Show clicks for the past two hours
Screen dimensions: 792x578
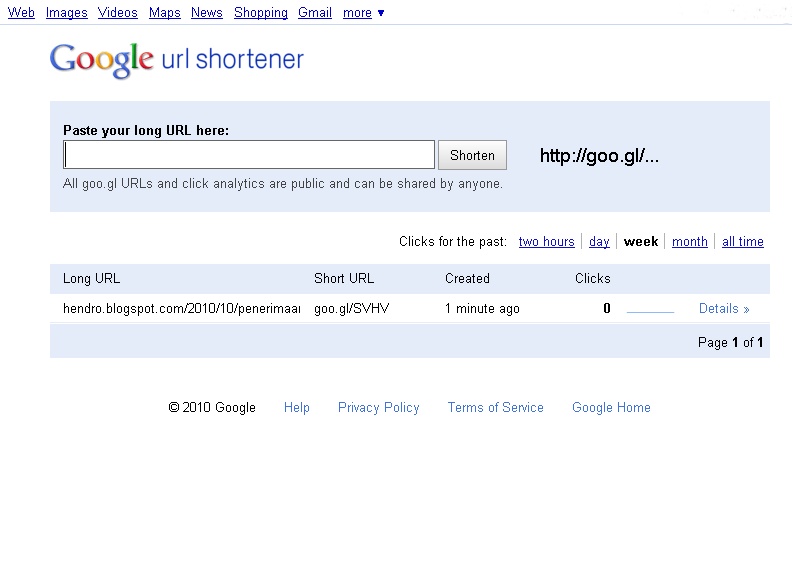[x=547, y=242]
